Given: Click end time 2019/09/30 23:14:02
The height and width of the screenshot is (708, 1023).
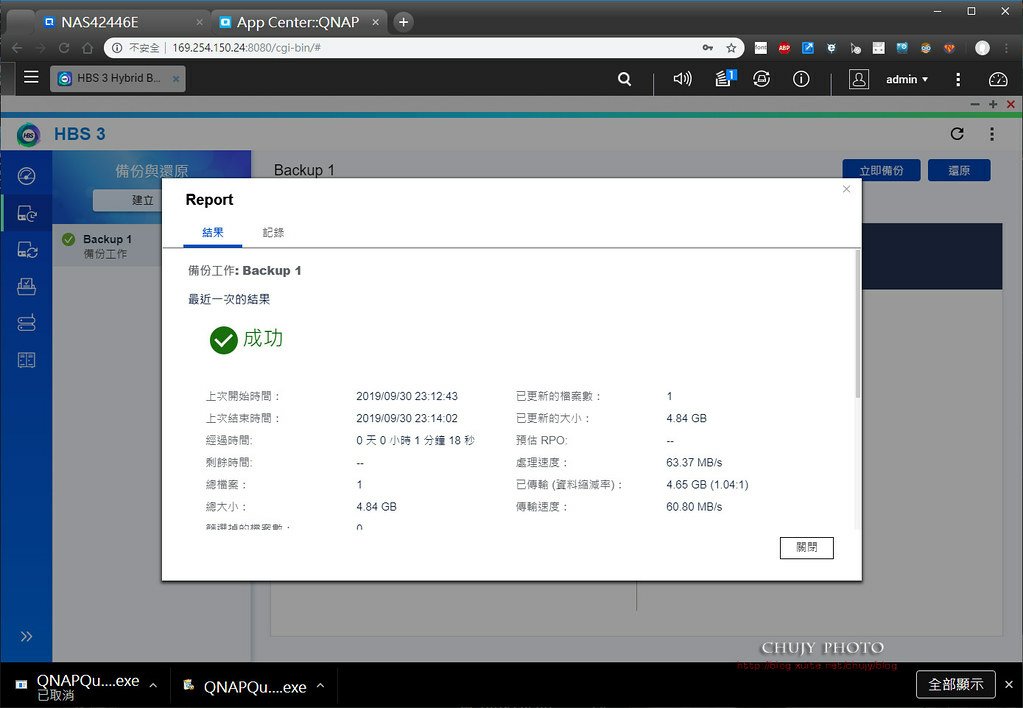Looking at the screenshot, I should point(407,418).
